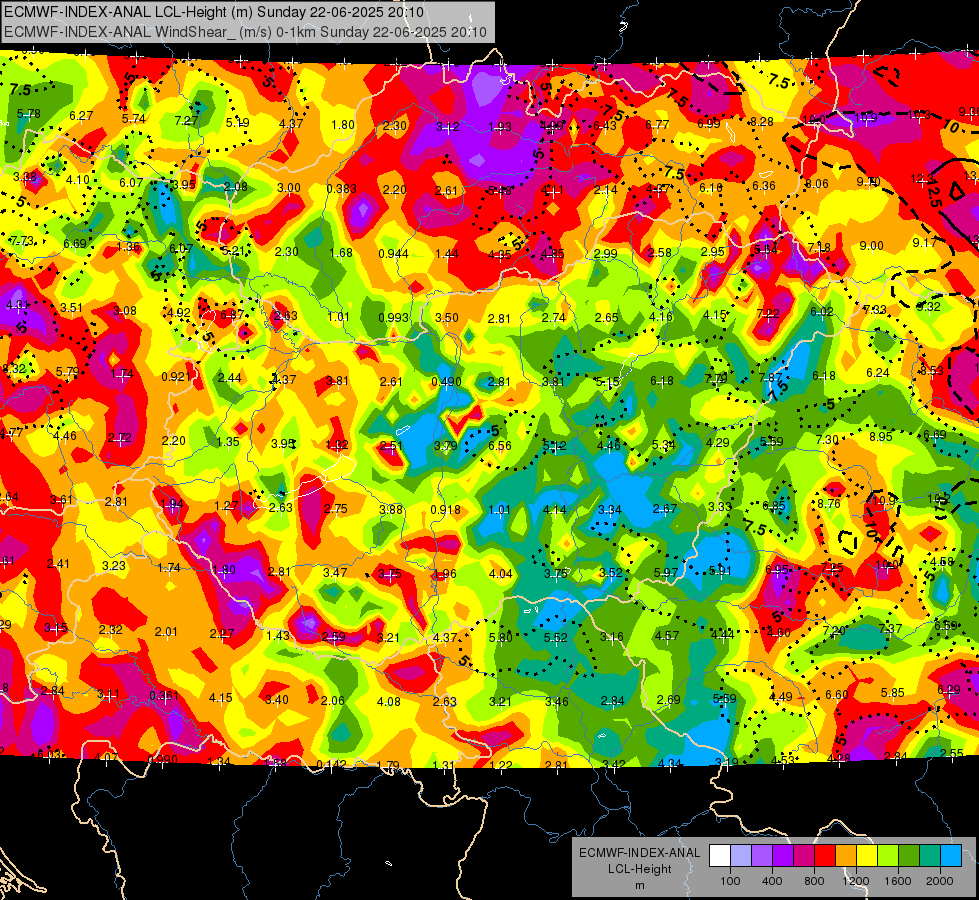979x900 pixels.
Task: Click the wind shear value "6.60"
Action: click(x=837, y=695)
